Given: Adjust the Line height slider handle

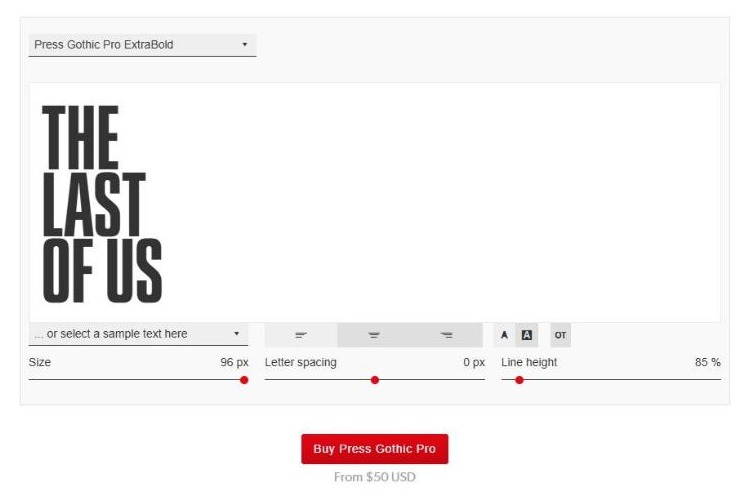Looking at the screenshot, I should pos(519,380).
